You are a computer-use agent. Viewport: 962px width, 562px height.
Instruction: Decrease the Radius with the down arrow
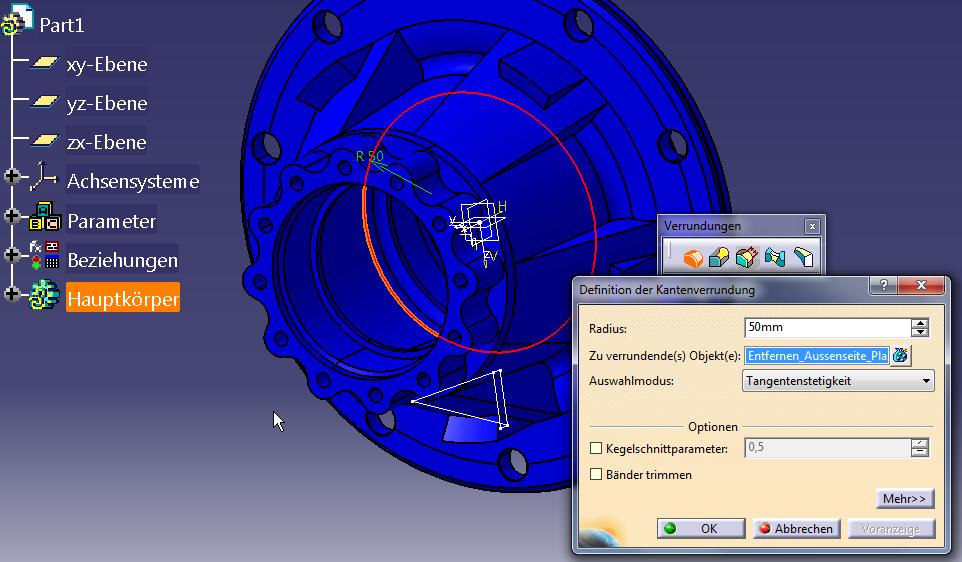tap(920, 332)
